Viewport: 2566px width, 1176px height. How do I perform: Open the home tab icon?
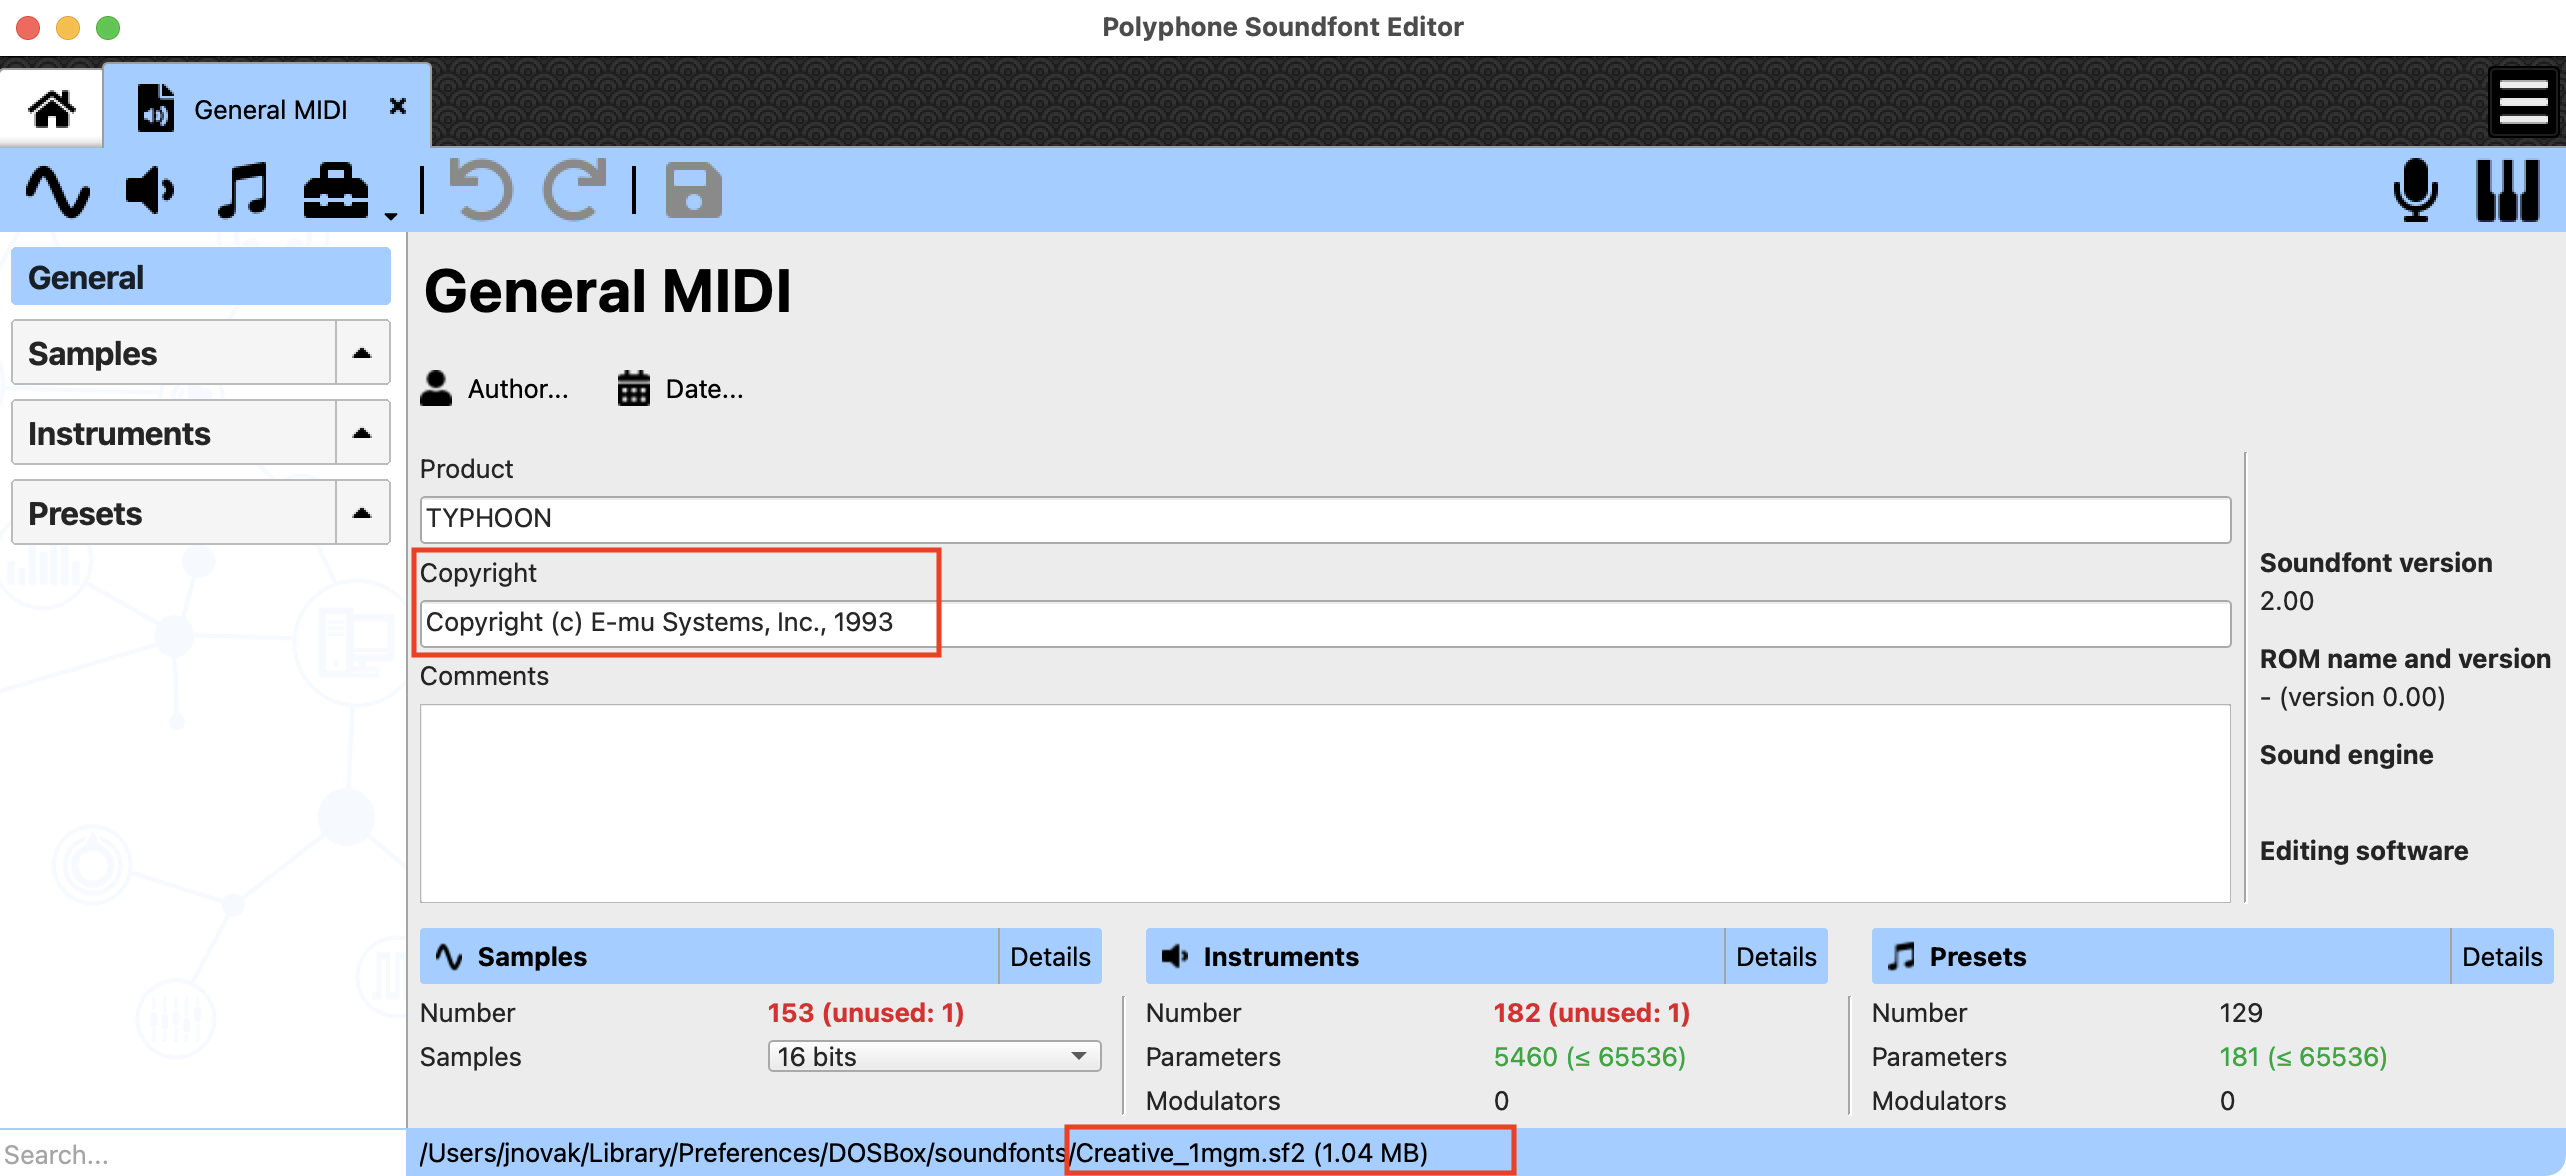[x=51, y=108]
